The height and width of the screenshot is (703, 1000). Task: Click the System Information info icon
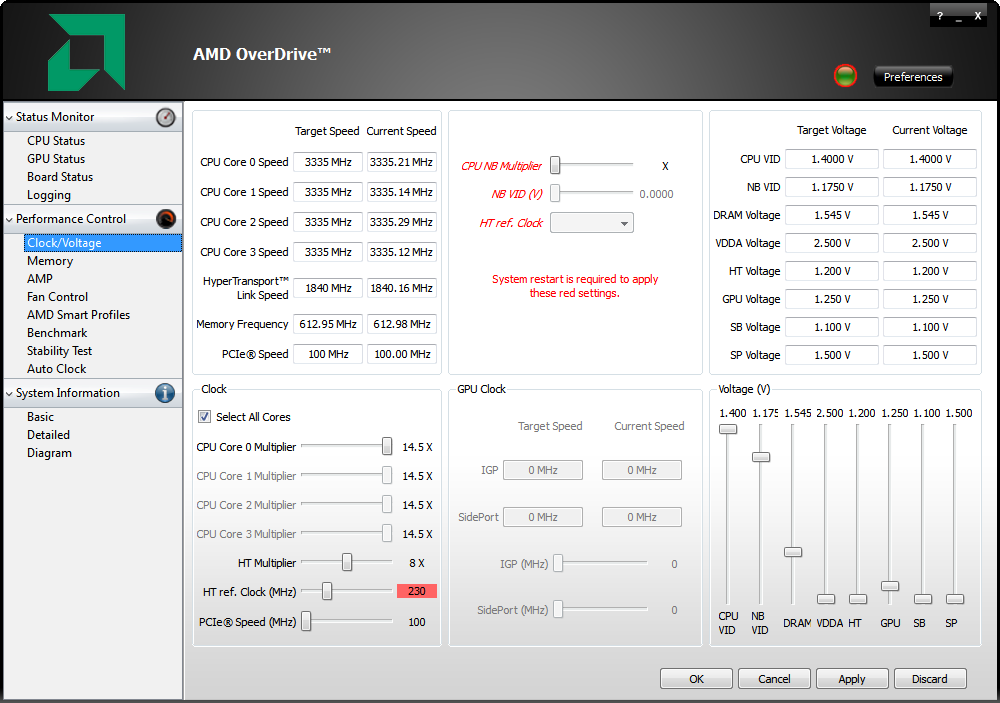165,393
